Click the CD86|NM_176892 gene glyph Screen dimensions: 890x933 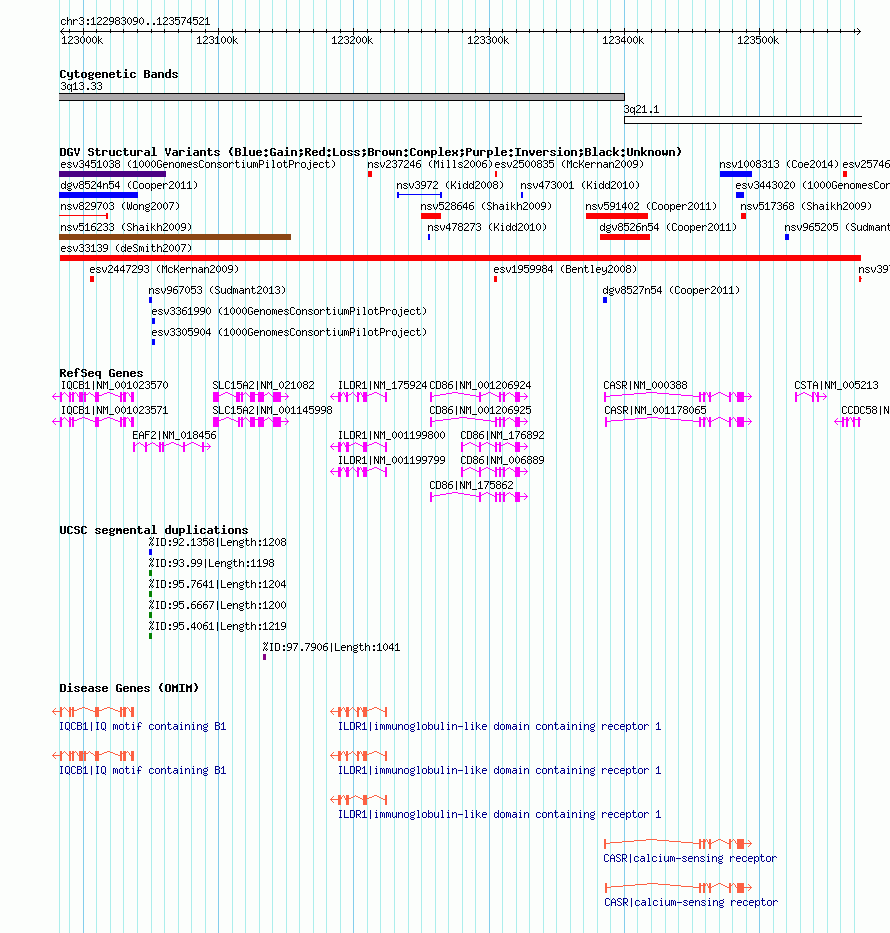pos(494,447)
